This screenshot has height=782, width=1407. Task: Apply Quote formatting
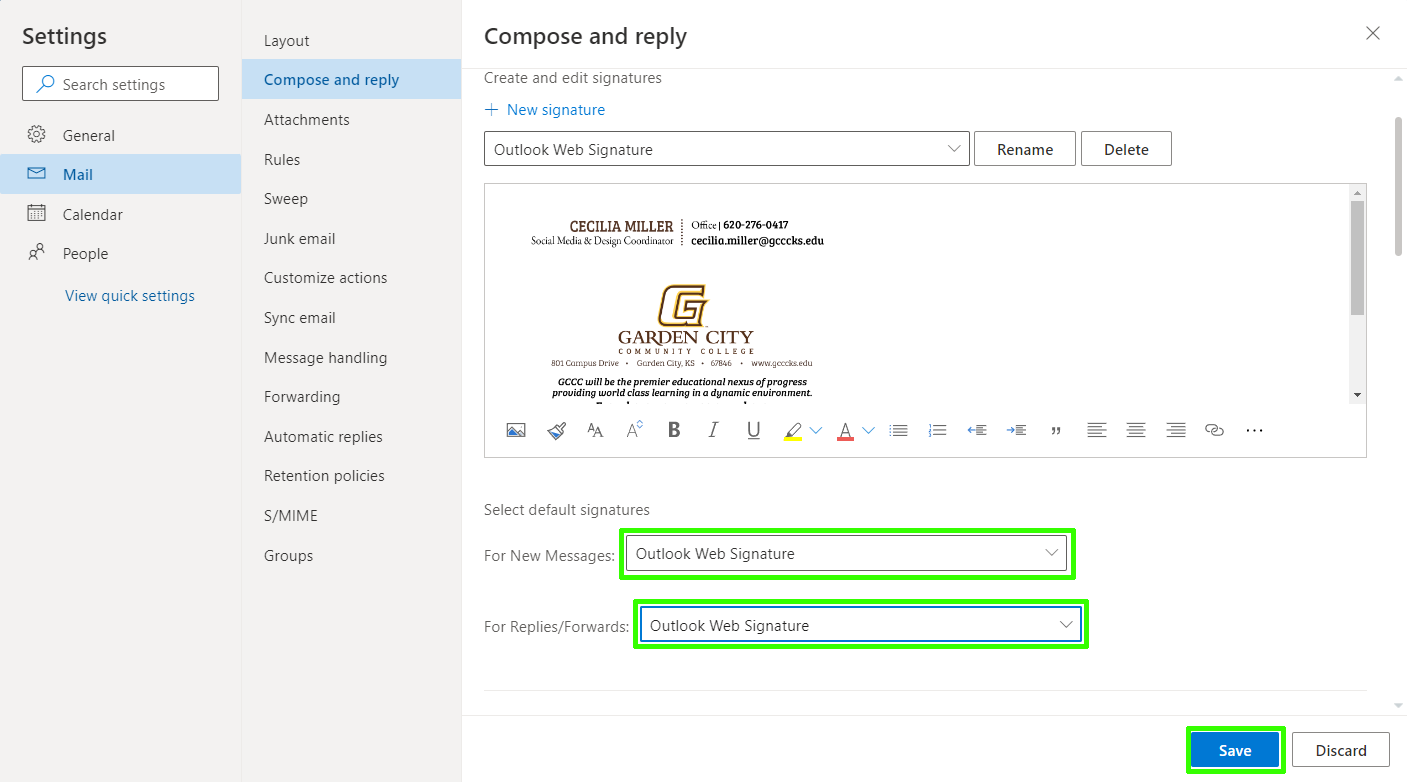(x=1056, y=430)
